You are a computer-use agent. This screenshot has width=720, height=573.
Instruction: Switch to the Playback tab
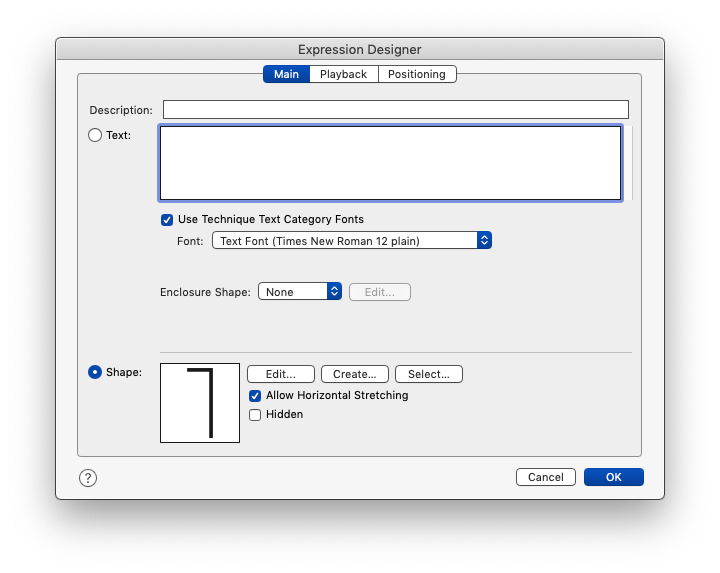pos(343,74)
